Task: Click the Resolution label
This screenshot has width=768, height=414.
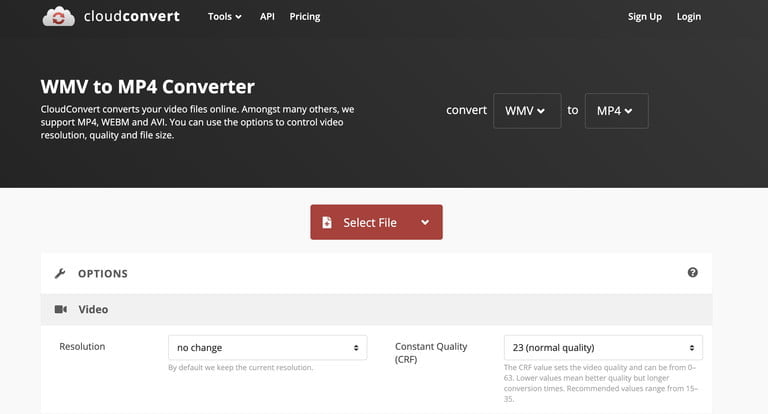Action: 82,346
